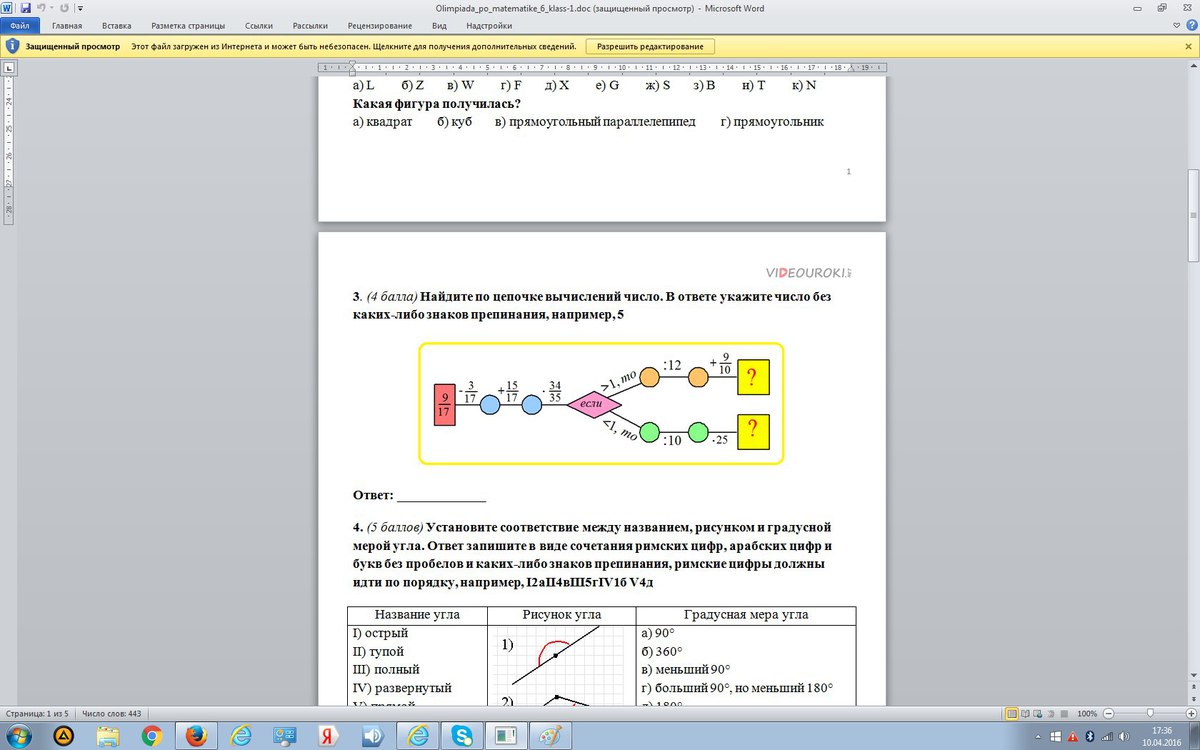
Task: Click the zoom out minus button
Action: coord(1107,713)
